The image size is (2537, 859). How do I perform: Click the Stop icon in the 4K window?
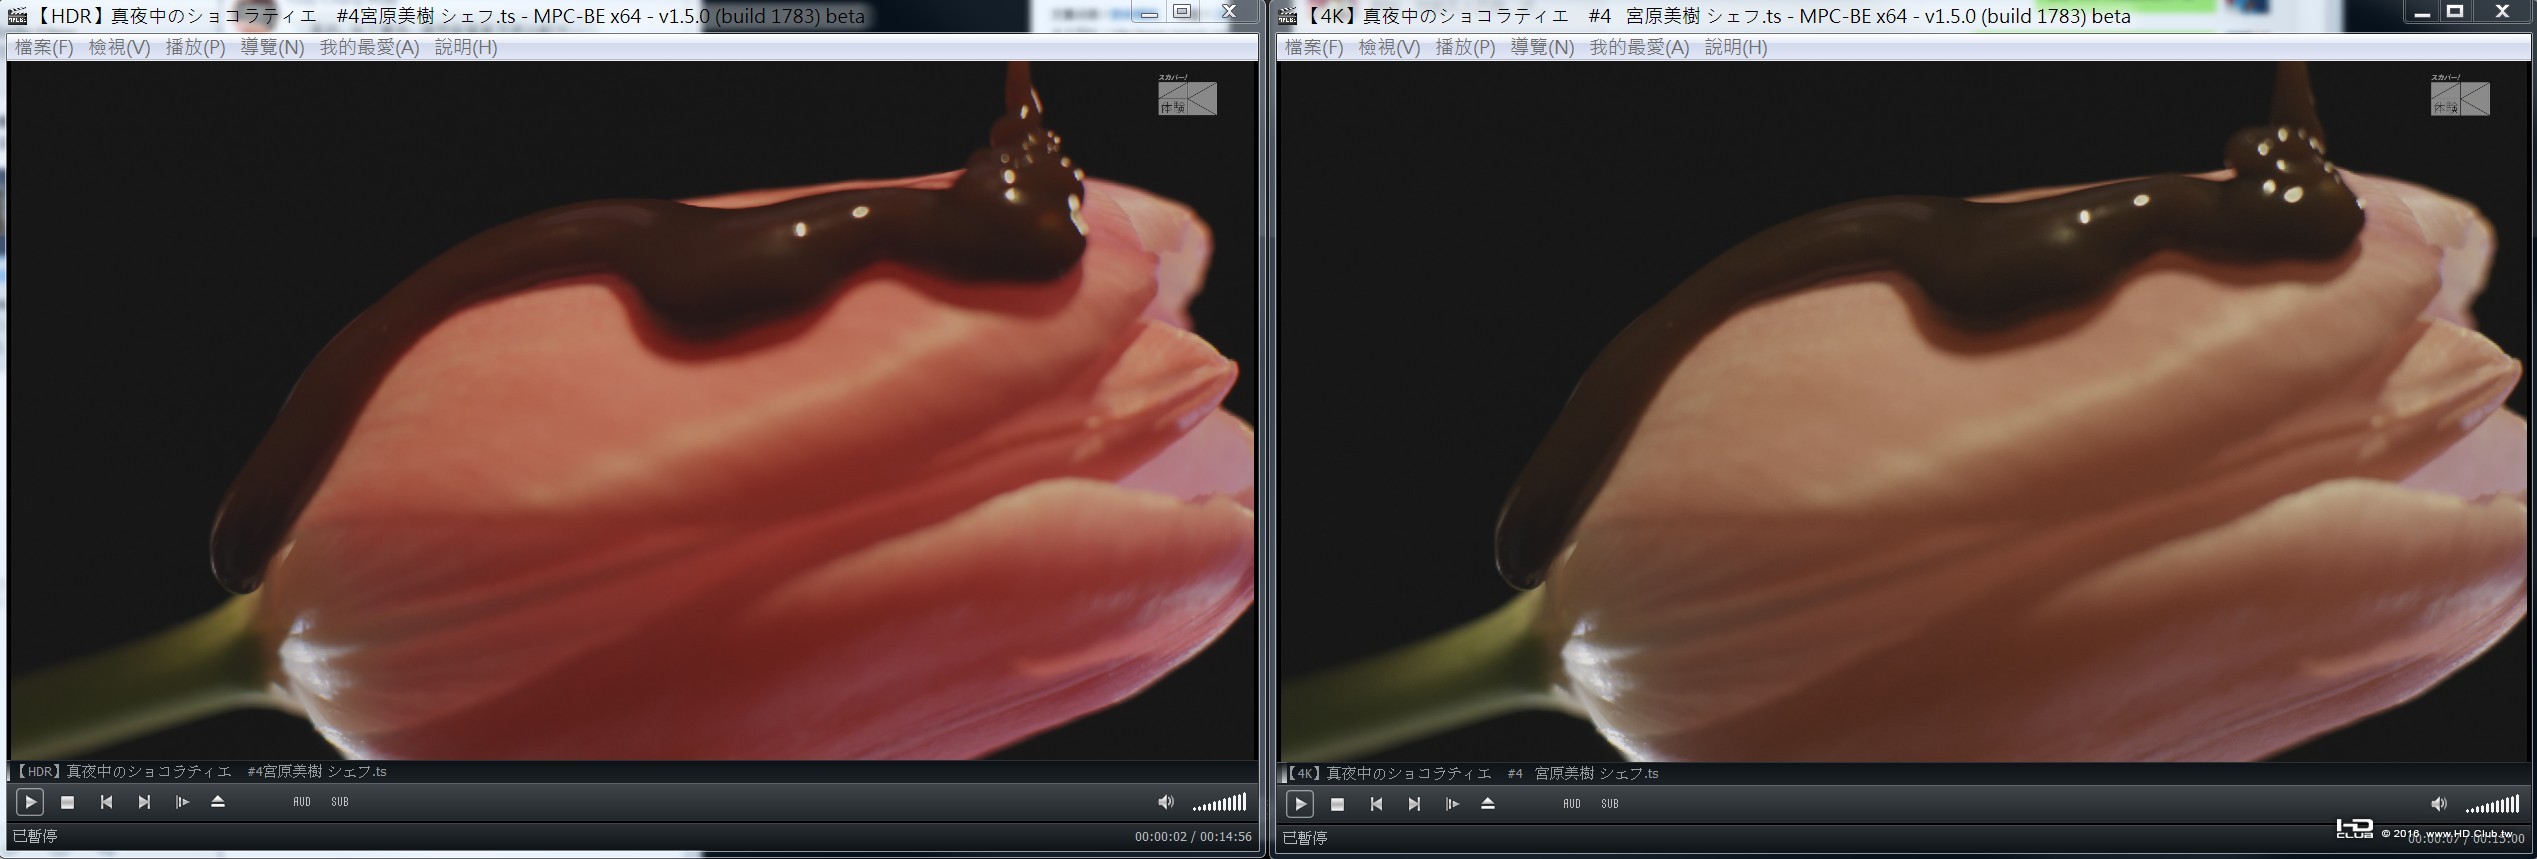pos(1337,804)
